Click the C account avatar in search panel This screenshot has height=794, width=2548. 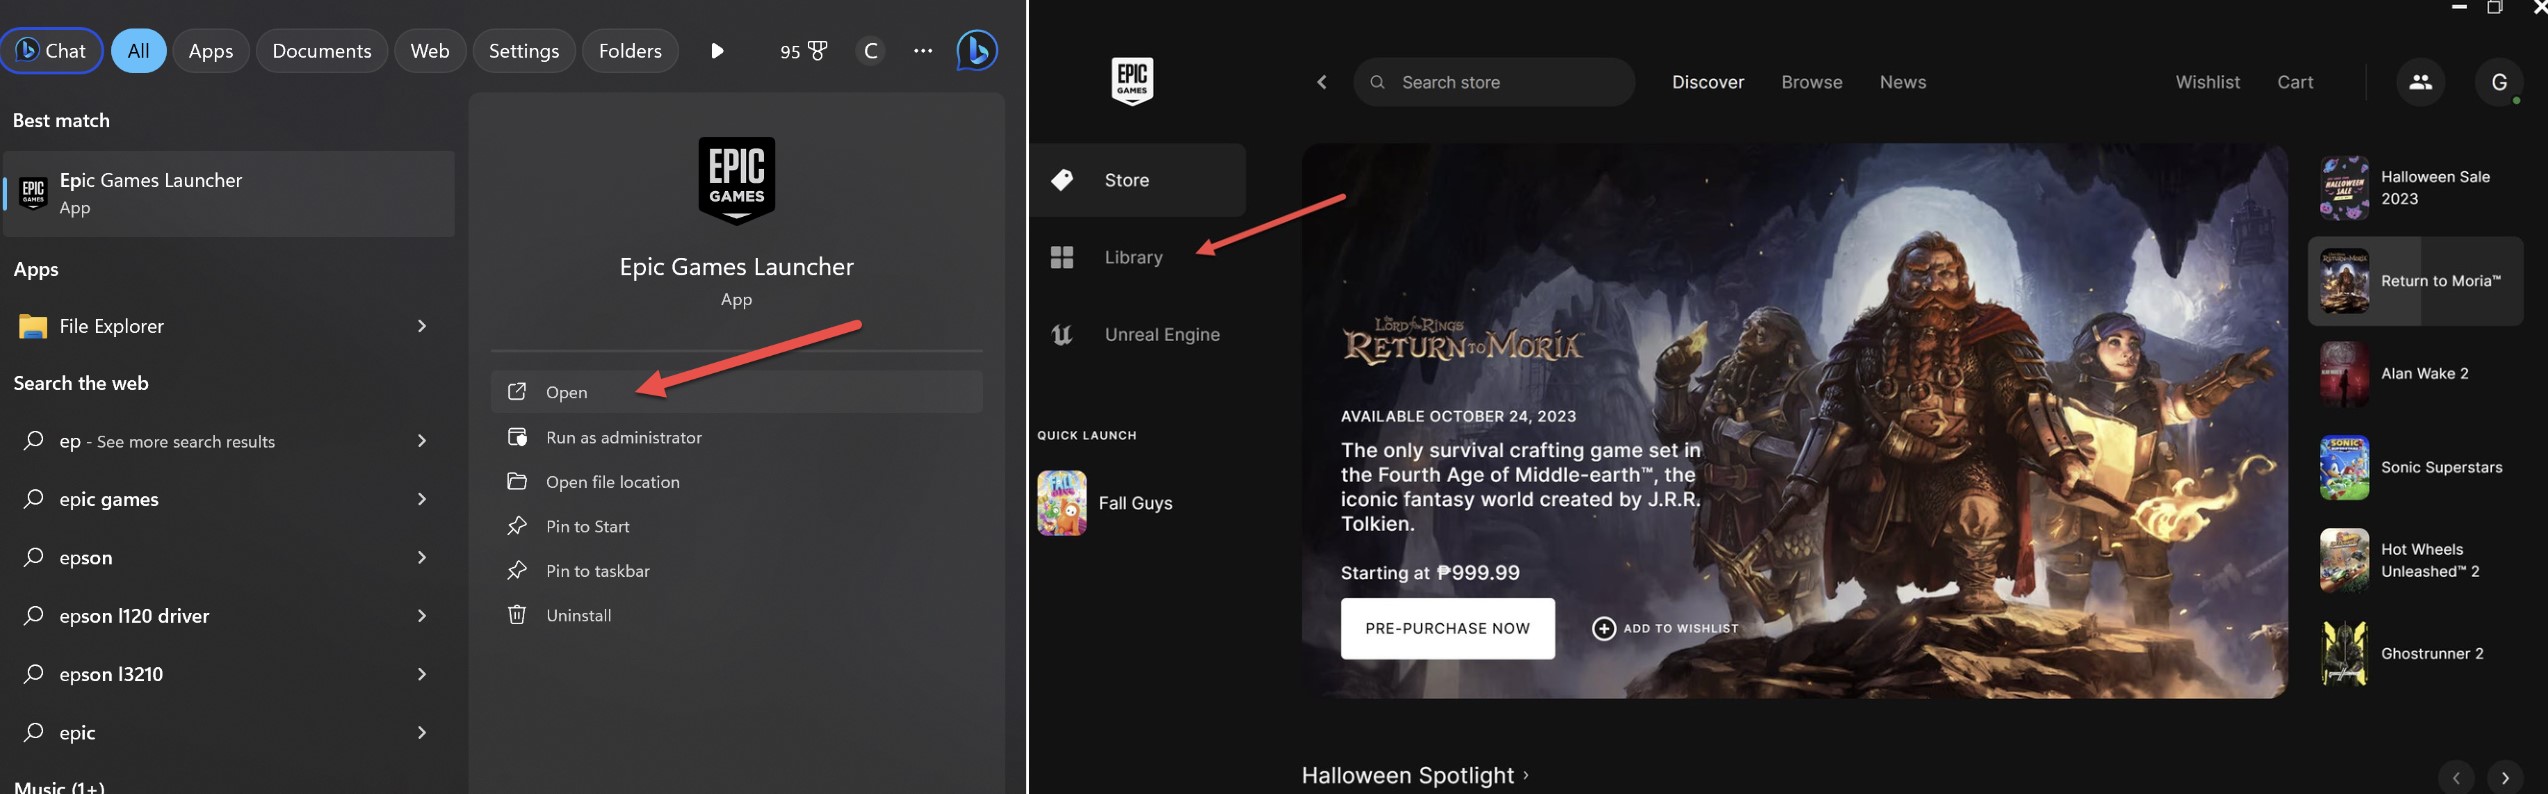click(x=871, y=51)
